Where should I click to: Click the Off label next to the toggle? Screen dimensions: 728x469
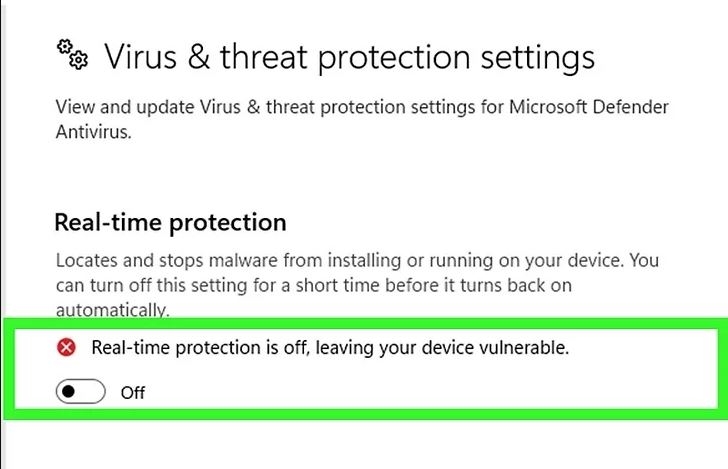click(133, 393)
